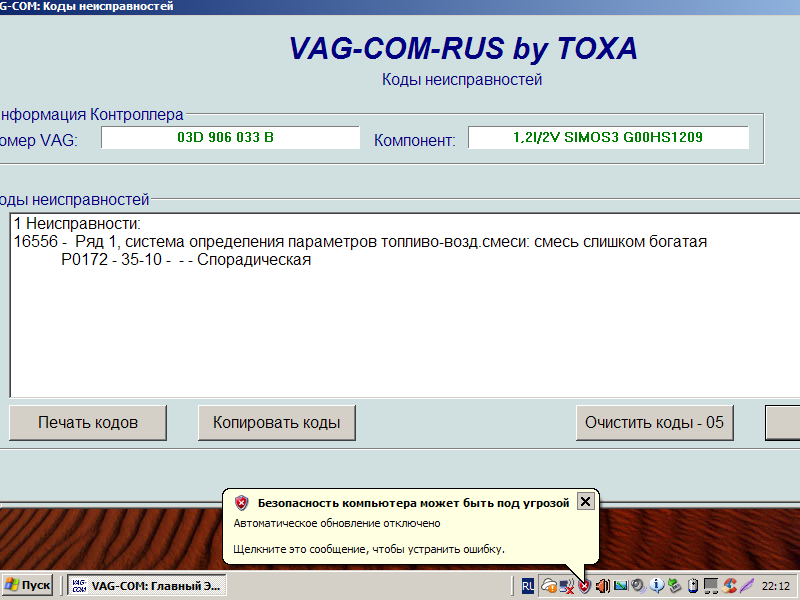Click the safely remove hardware tray icon
The height and width of the screenshot is (600, 800).
point(674,586)
